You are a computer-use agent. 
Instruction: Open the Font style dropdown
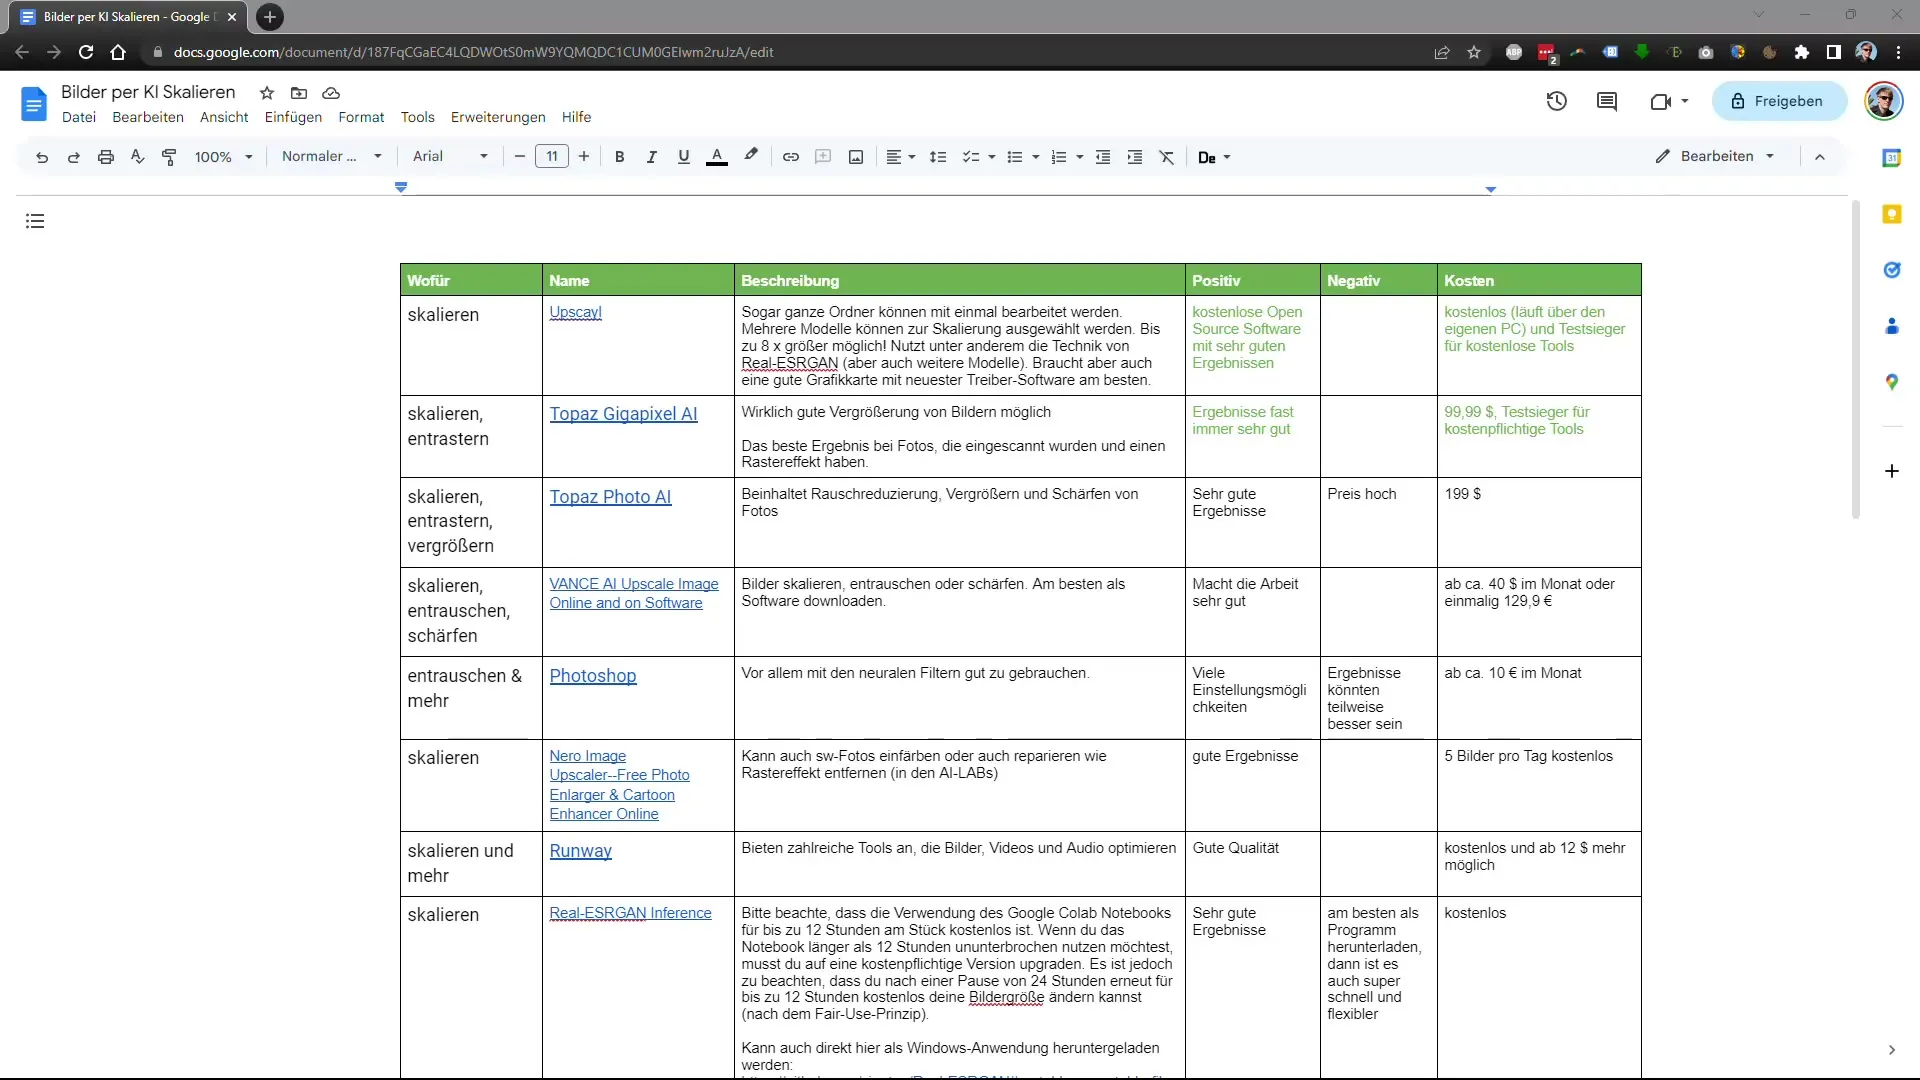coord(450,157)
